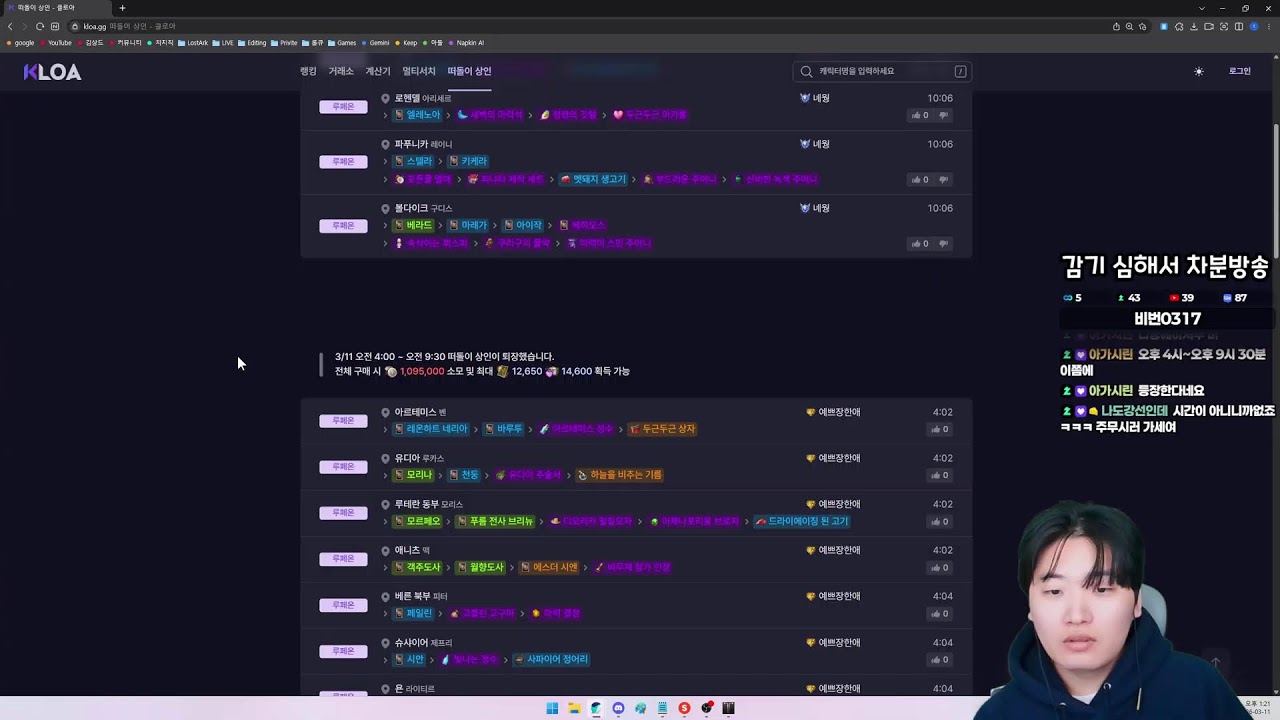Open the 떠돌이 상인 tab
The image size is (1280, 720).
pyautogui.click(x=469, y=71)
